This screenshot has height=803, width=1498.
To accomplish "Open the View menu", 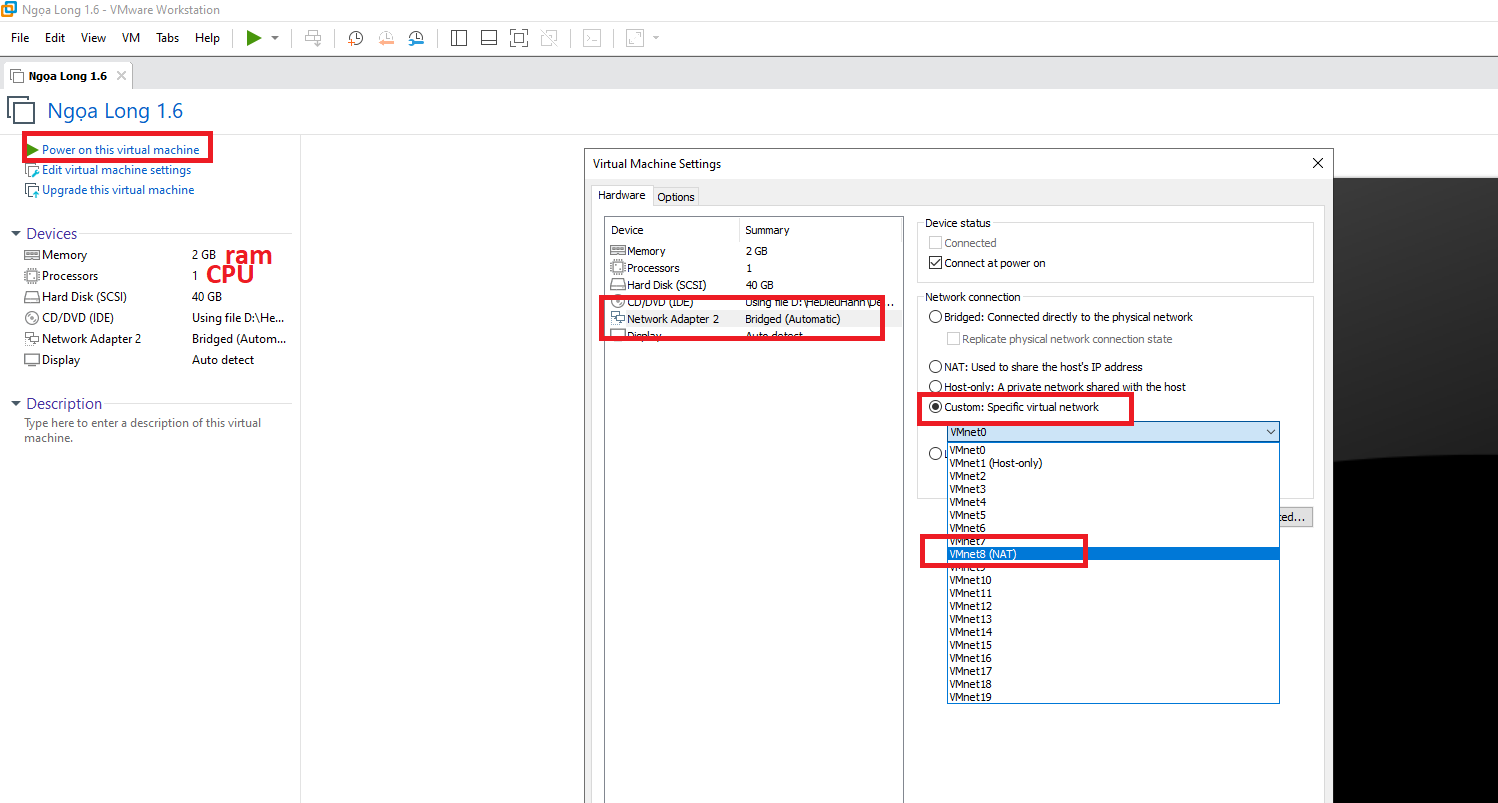I will 93,38.
